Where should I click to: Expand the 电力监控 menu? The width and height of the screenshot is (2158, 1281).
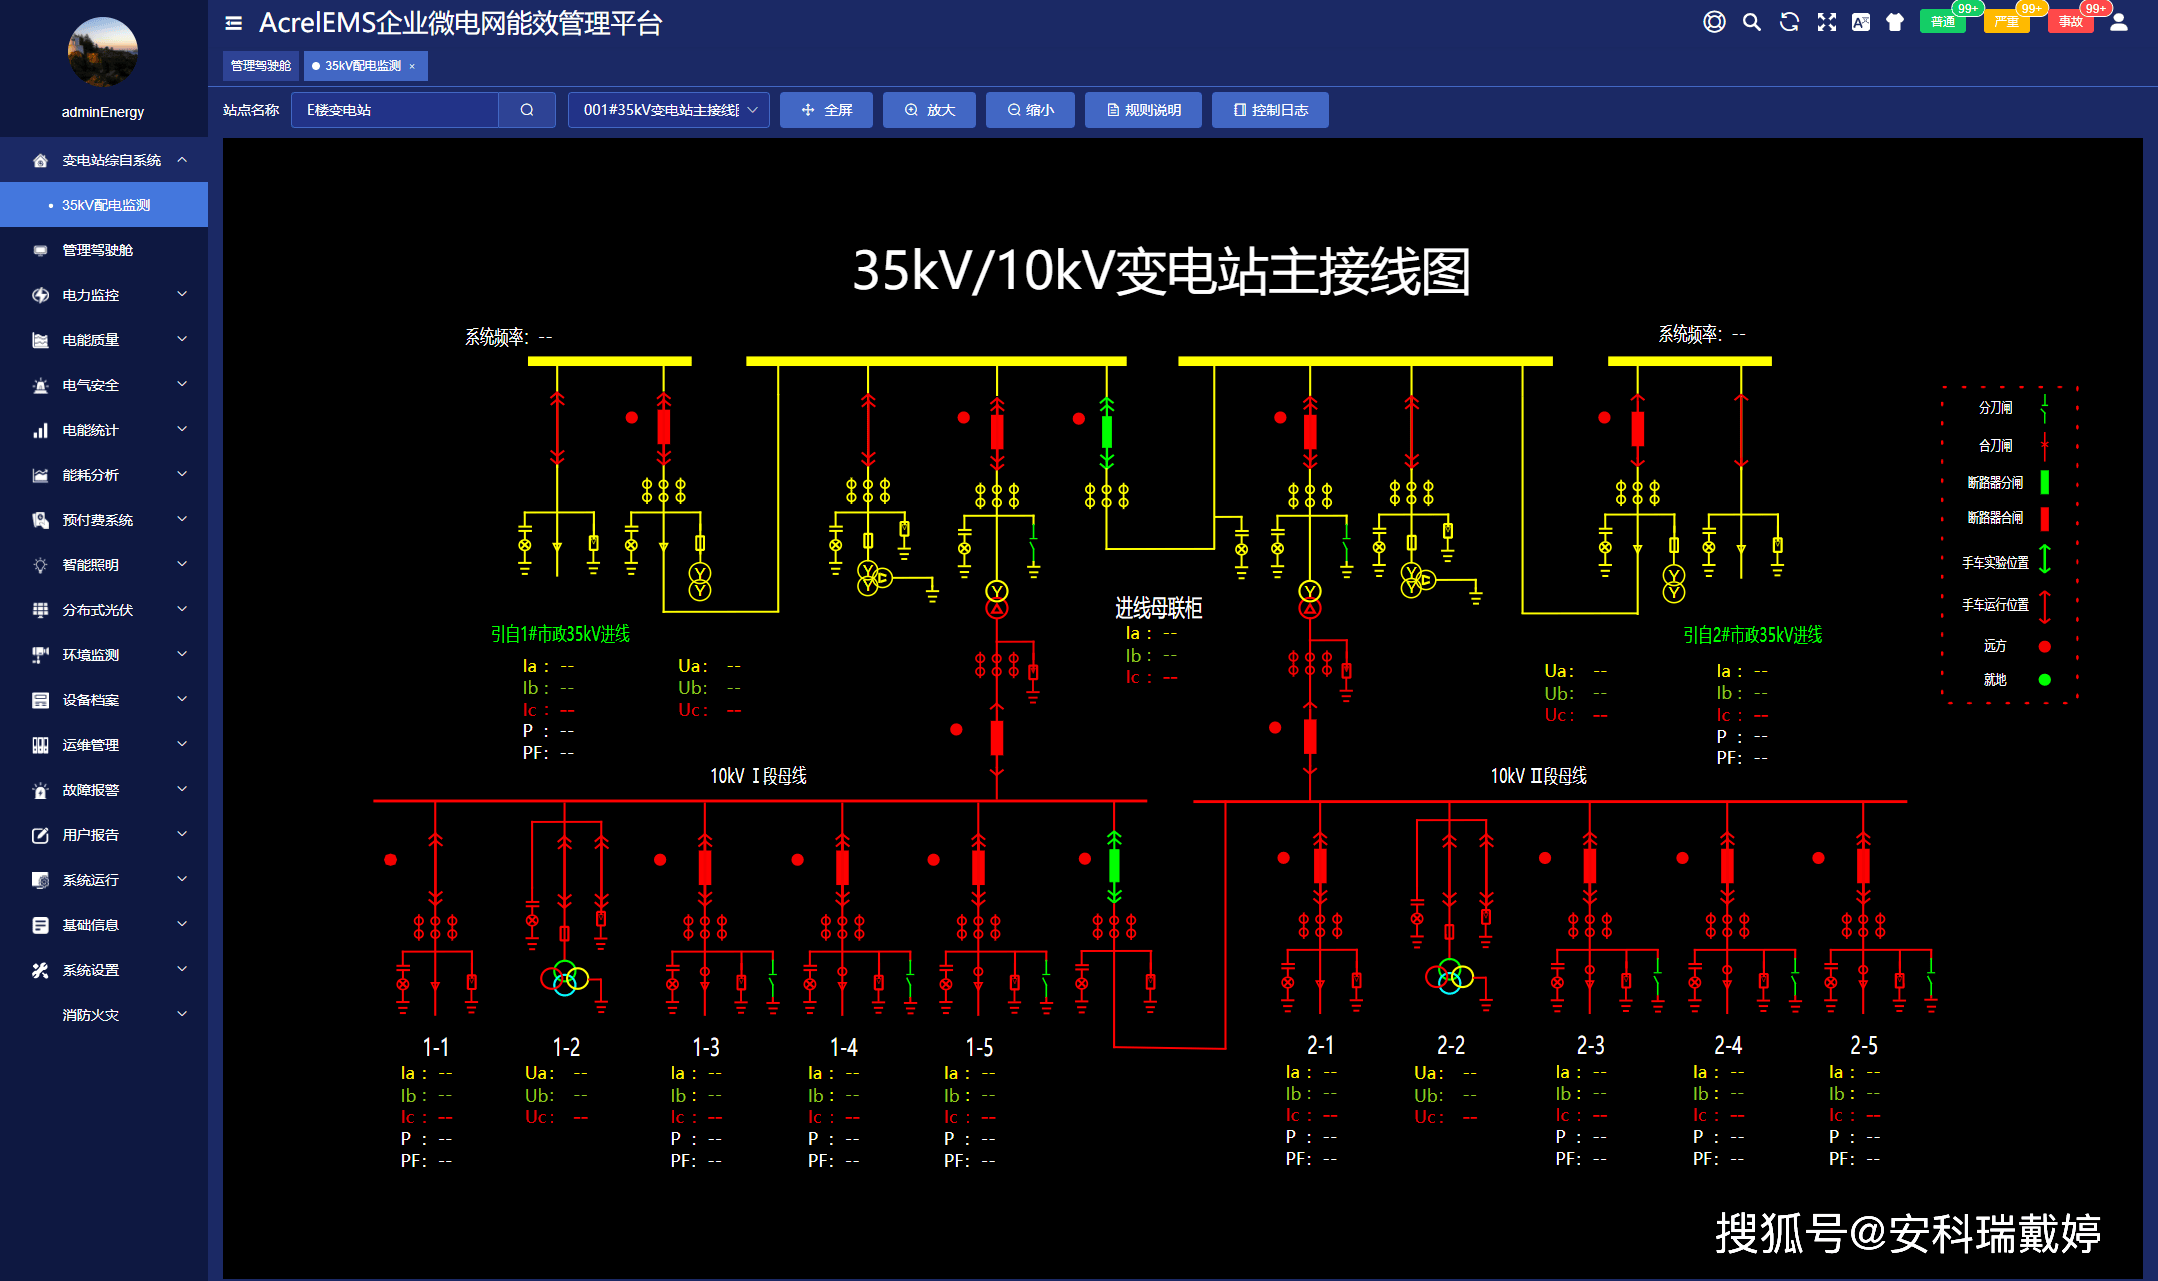coord(104,295)
